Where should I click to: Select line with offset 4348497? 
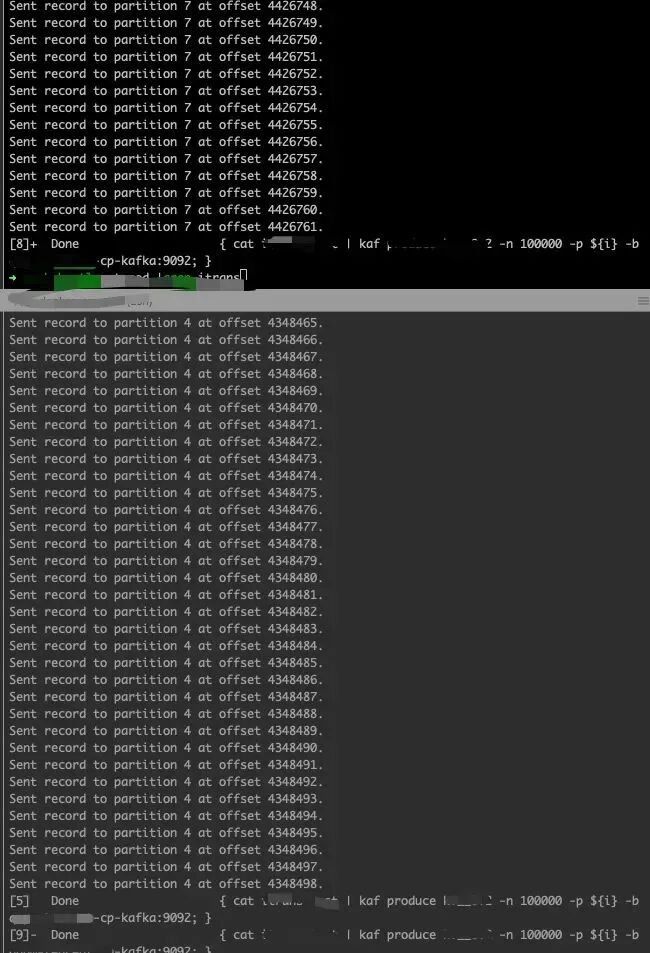pos(166,868)
